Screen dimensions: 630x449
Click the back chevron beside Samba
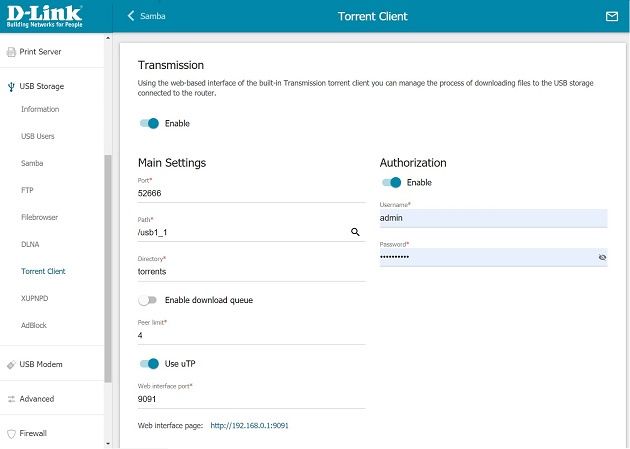pyautogui.click(x=131, y=16)
